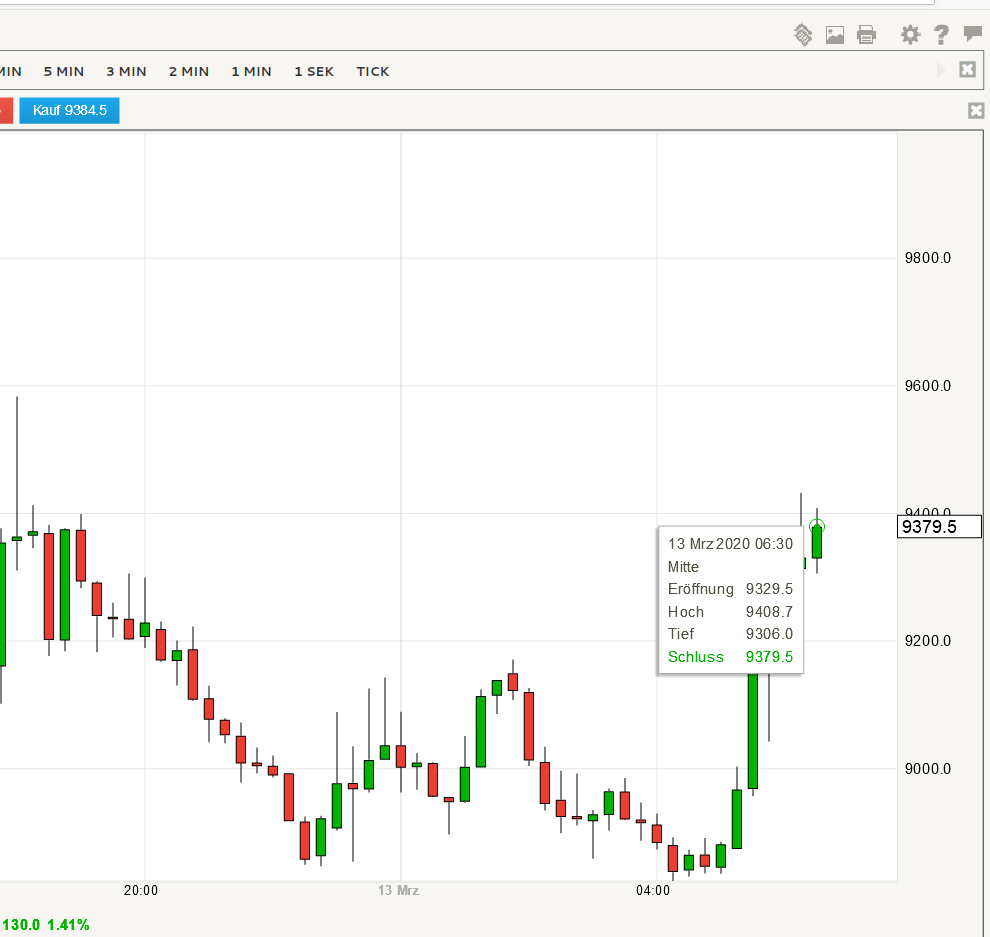Click Eröffnung 9329.5 in the tooltip
990x937 pixels.
pos(730,588)
